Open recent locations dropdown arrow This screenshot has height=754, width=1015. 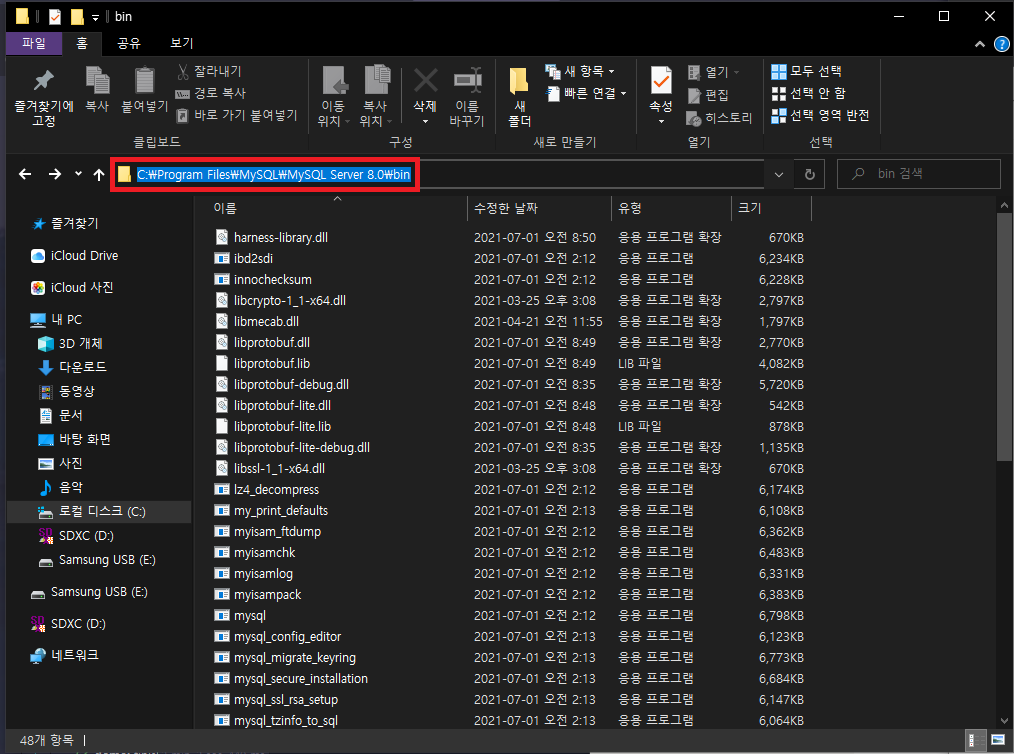coord(78,173)
